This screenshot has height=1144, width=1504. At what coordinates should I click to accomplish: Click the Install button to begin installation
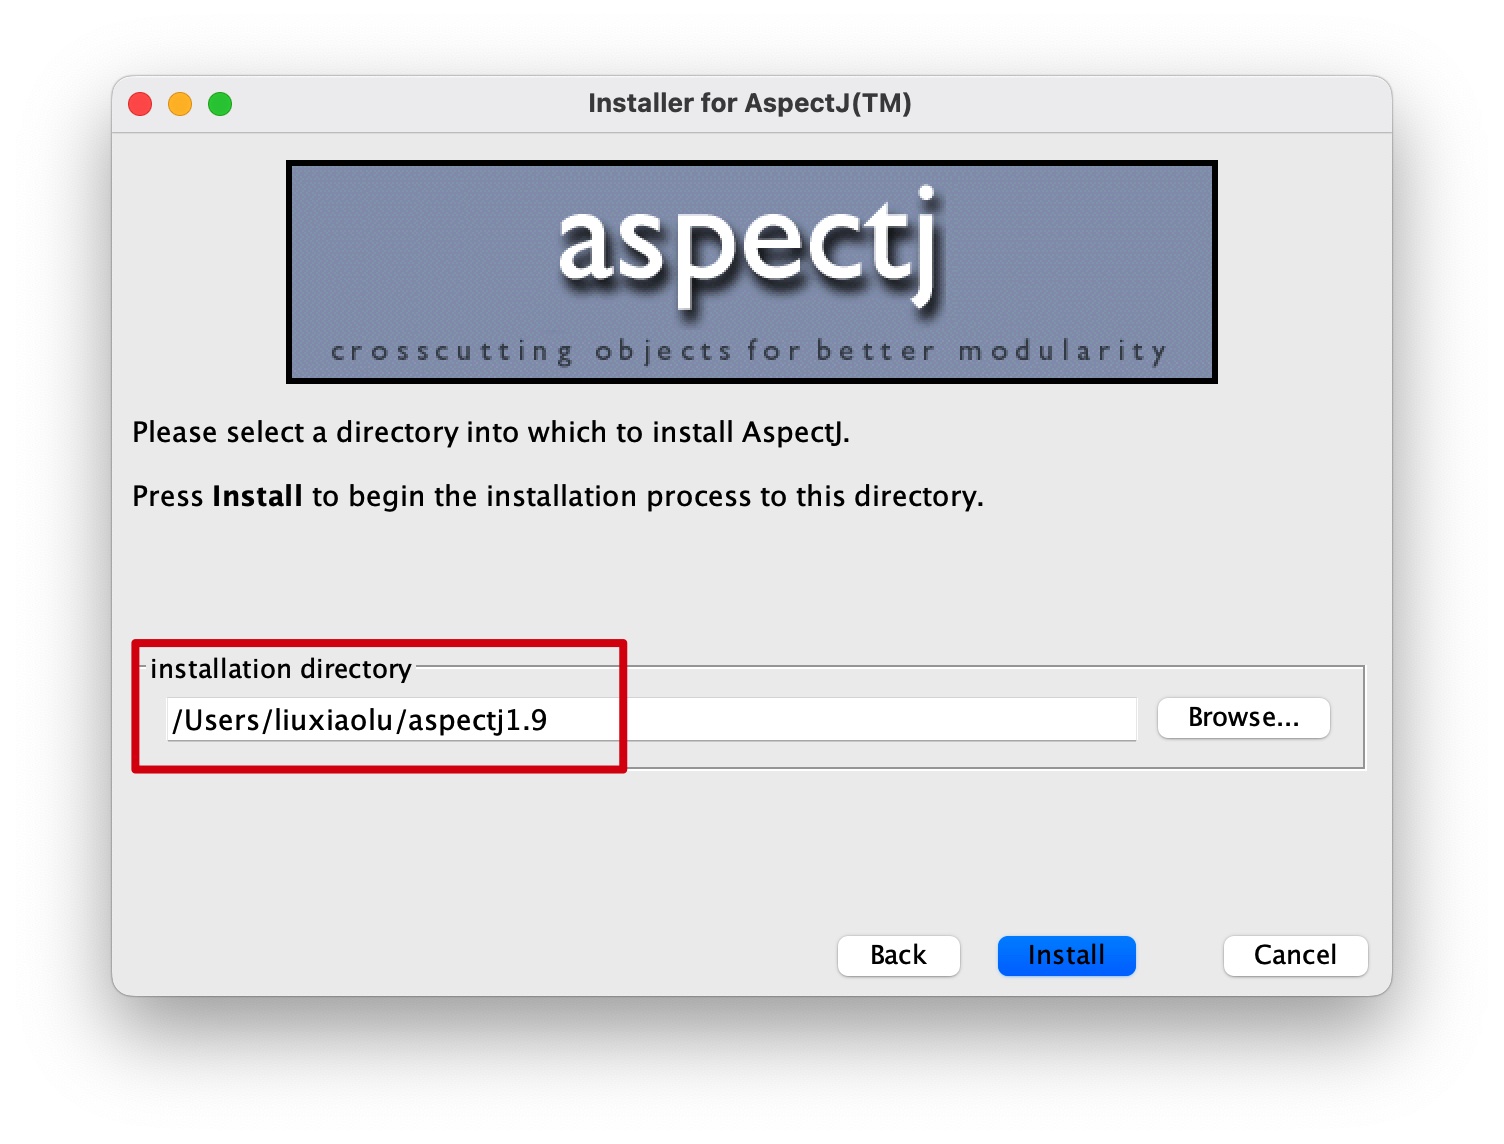(x=1066, y=955)
